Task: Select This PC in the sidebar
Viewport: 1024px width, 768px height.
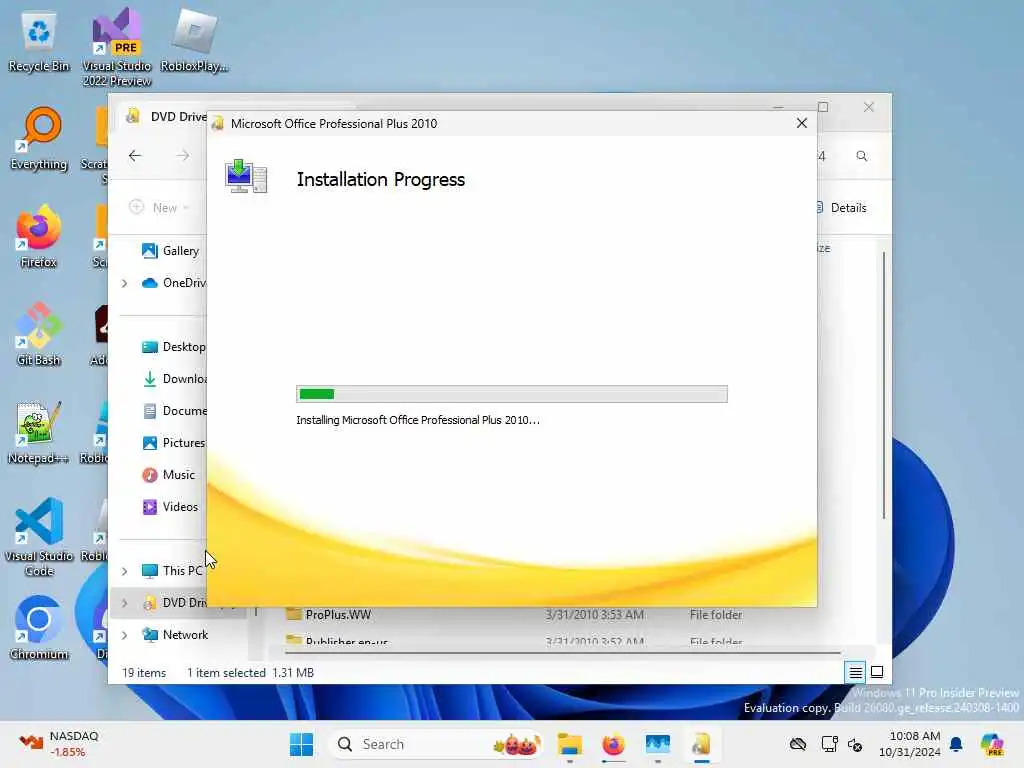Action: [x=172, y=571]
